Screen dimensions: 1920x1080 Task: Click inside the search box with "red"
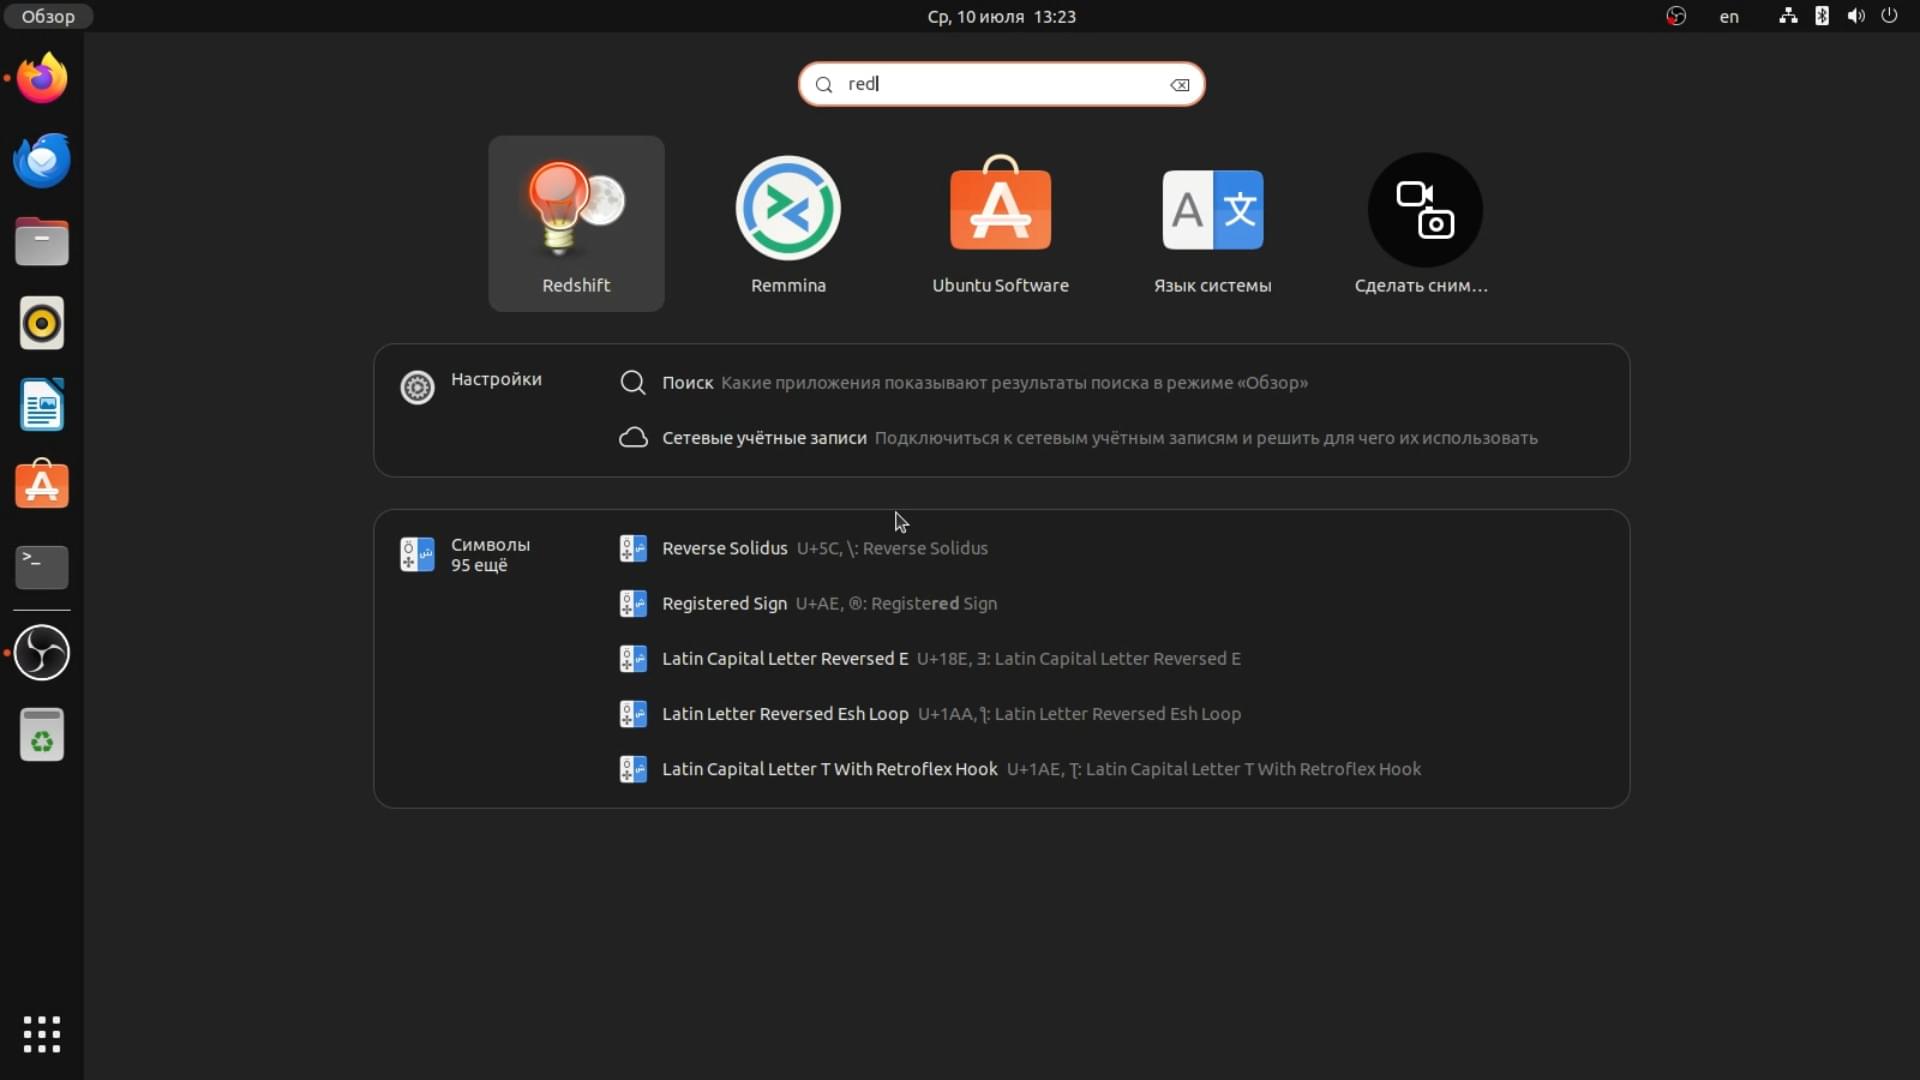[x=1001, y=84]
